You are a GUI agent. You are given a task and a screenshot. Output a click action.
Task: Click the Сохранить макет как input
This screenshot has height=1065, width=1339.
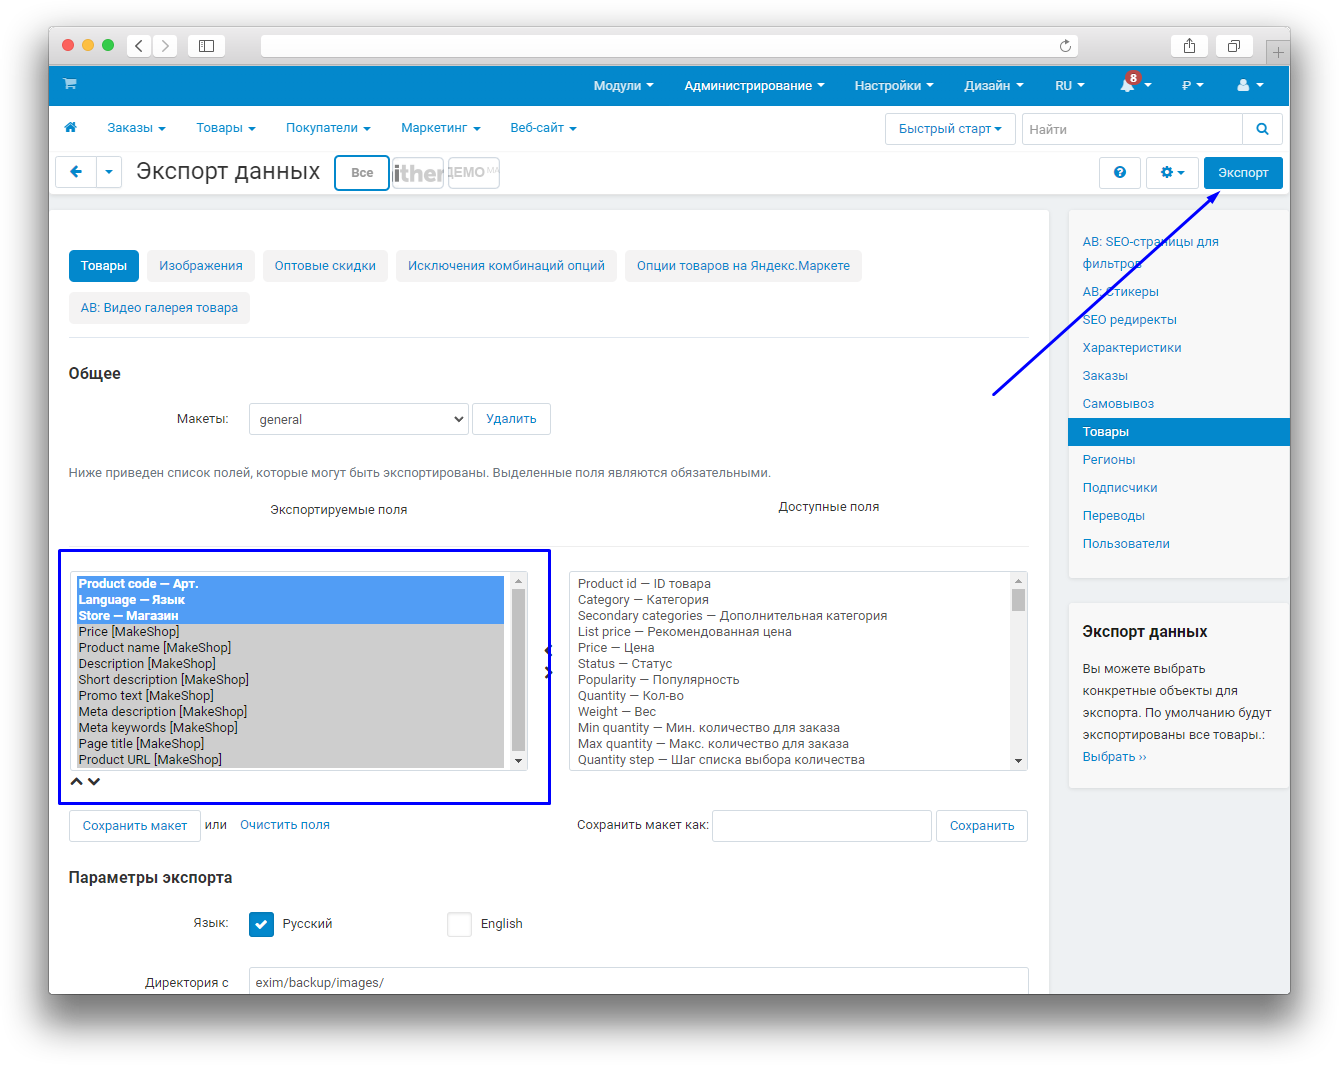[821, 826]
